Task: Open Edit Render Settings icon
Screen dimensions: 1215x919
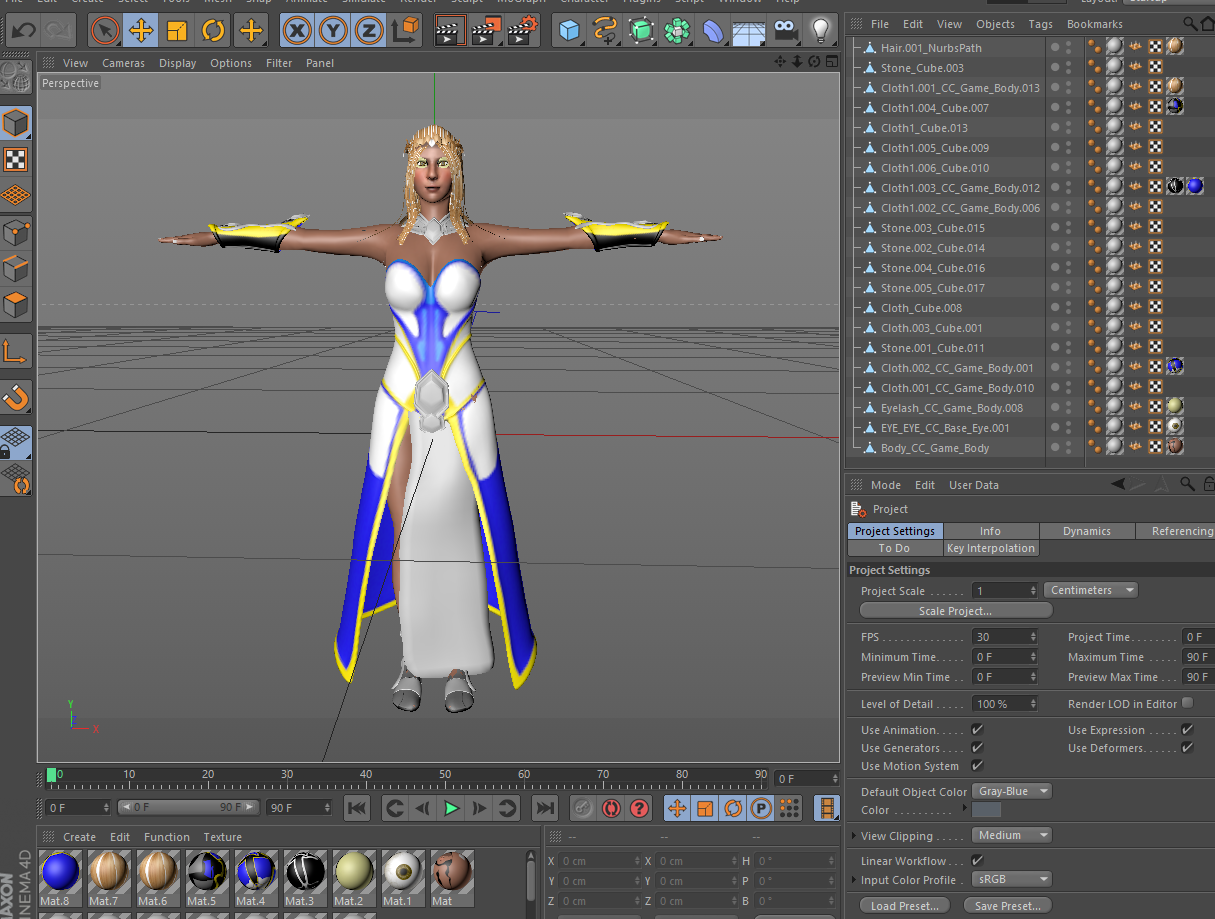Action: tap(522, 31)
